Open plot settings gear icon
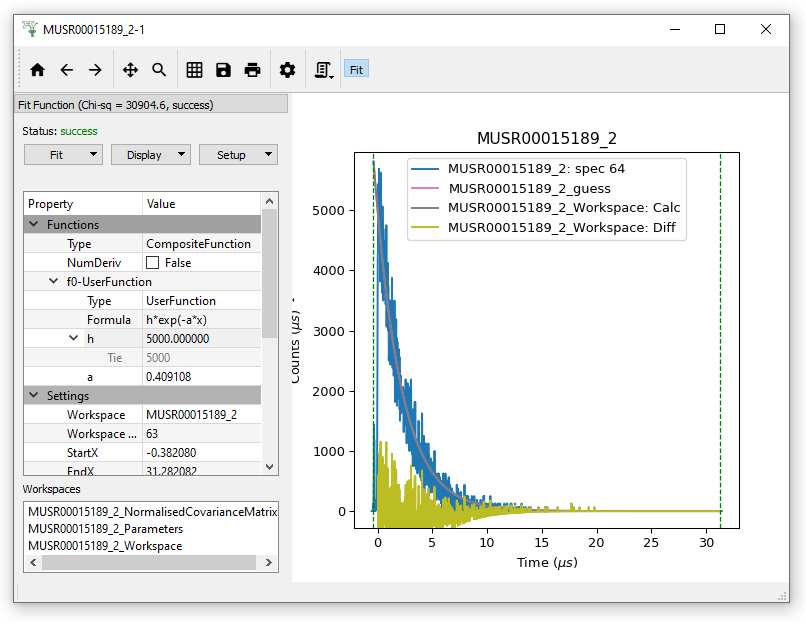The height and width of the screenshot is (632, 806). pos(288,70)
